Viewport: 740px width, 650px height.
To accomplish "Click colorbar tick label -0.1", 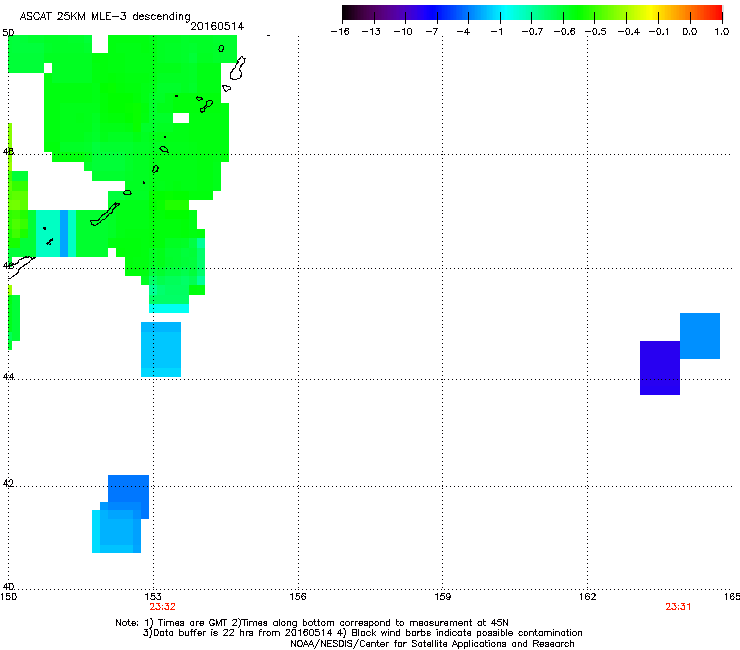I will click(659, 32).
